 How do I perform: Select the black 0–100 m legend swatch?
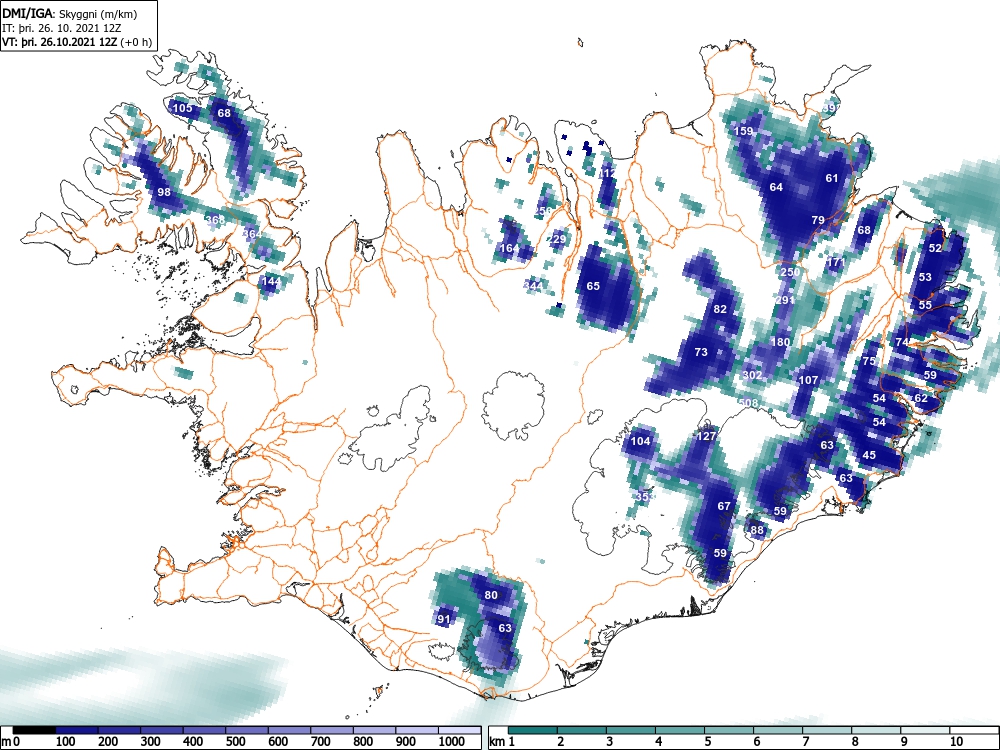pyautogui.click(x=34, y=730)
